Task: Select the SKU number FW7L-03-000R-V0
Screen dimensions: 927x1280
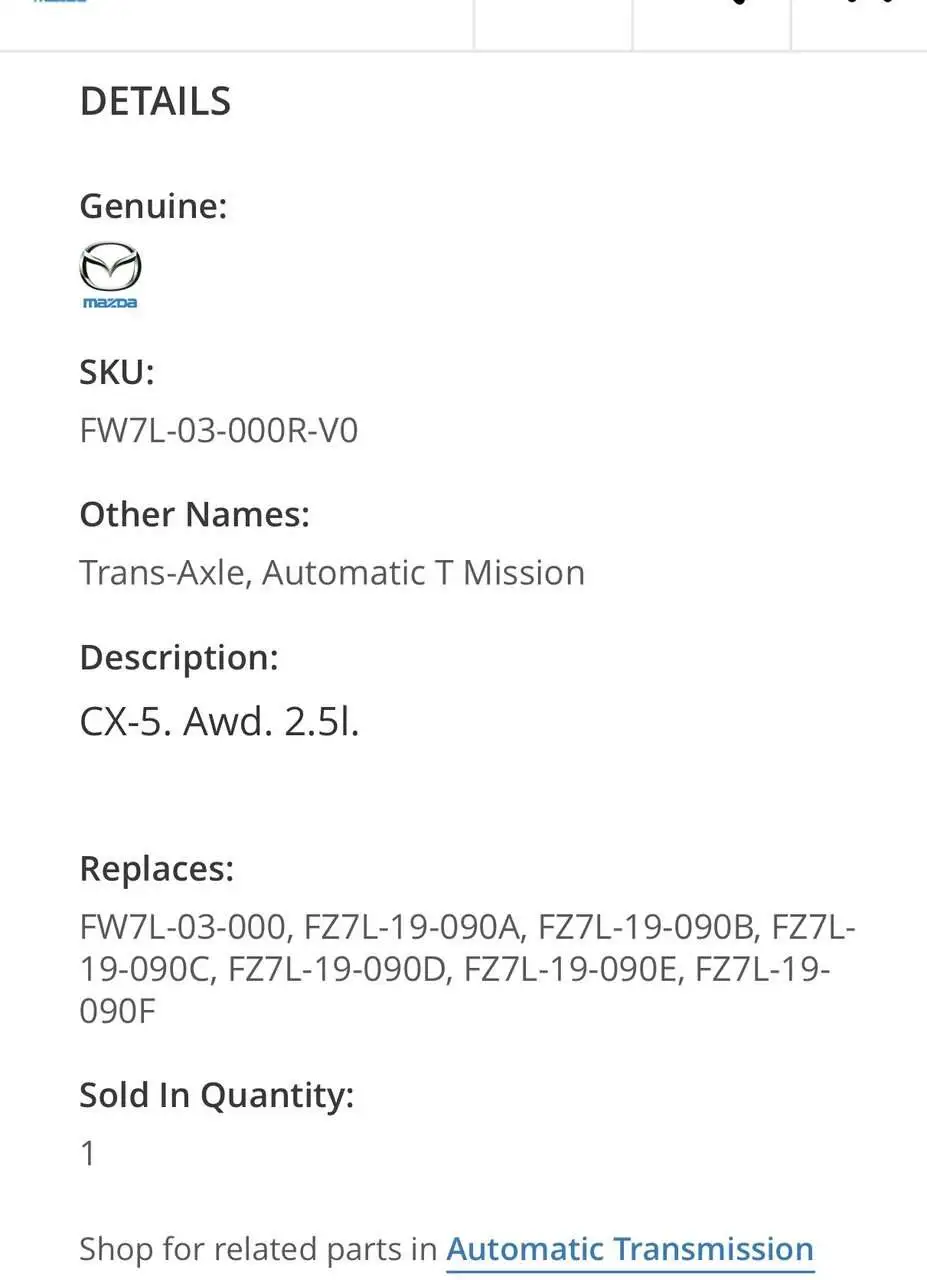Action: tap(218, 431)
